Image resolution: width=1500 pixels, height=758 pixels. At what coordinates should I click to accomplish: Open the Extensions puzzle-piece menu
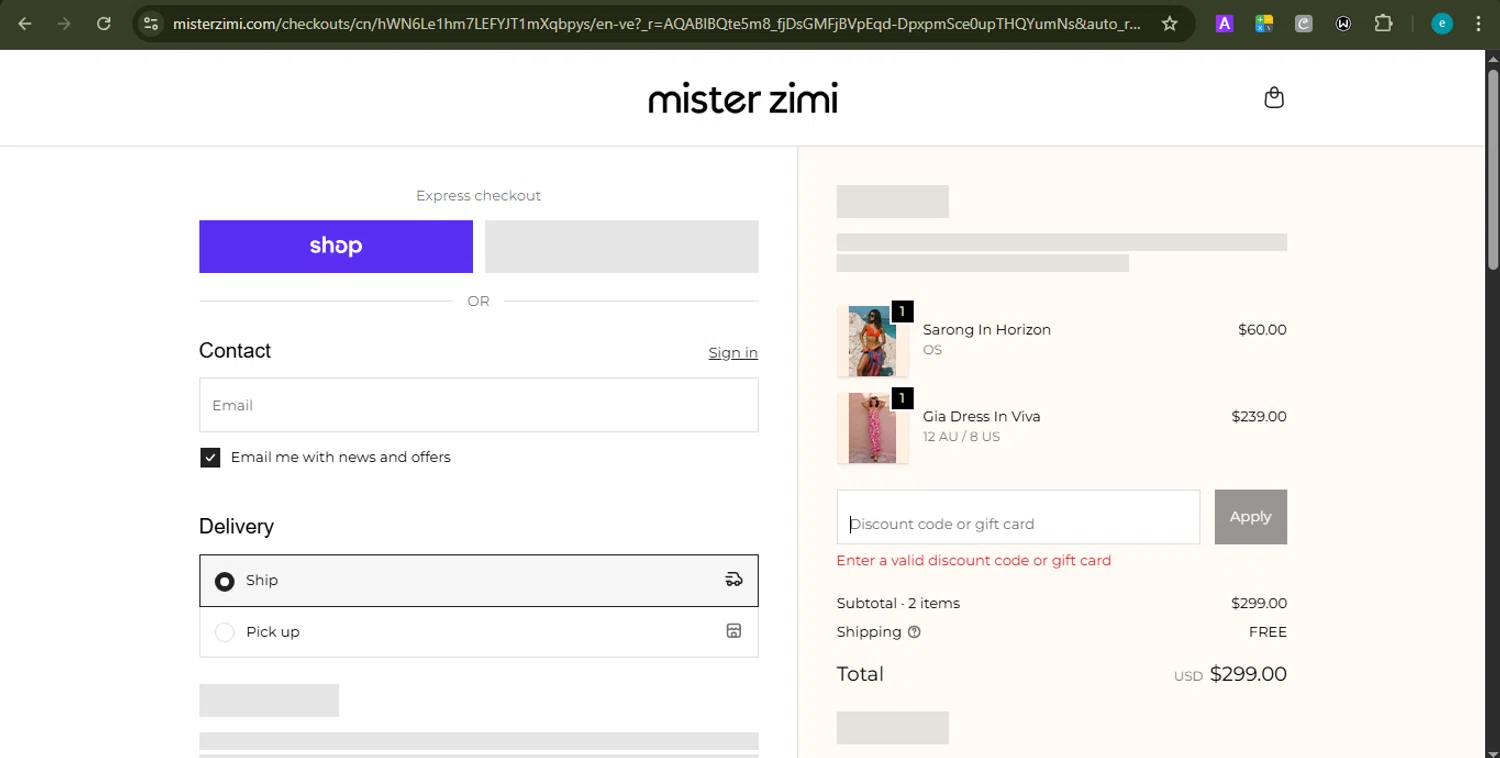(1384, 24)
